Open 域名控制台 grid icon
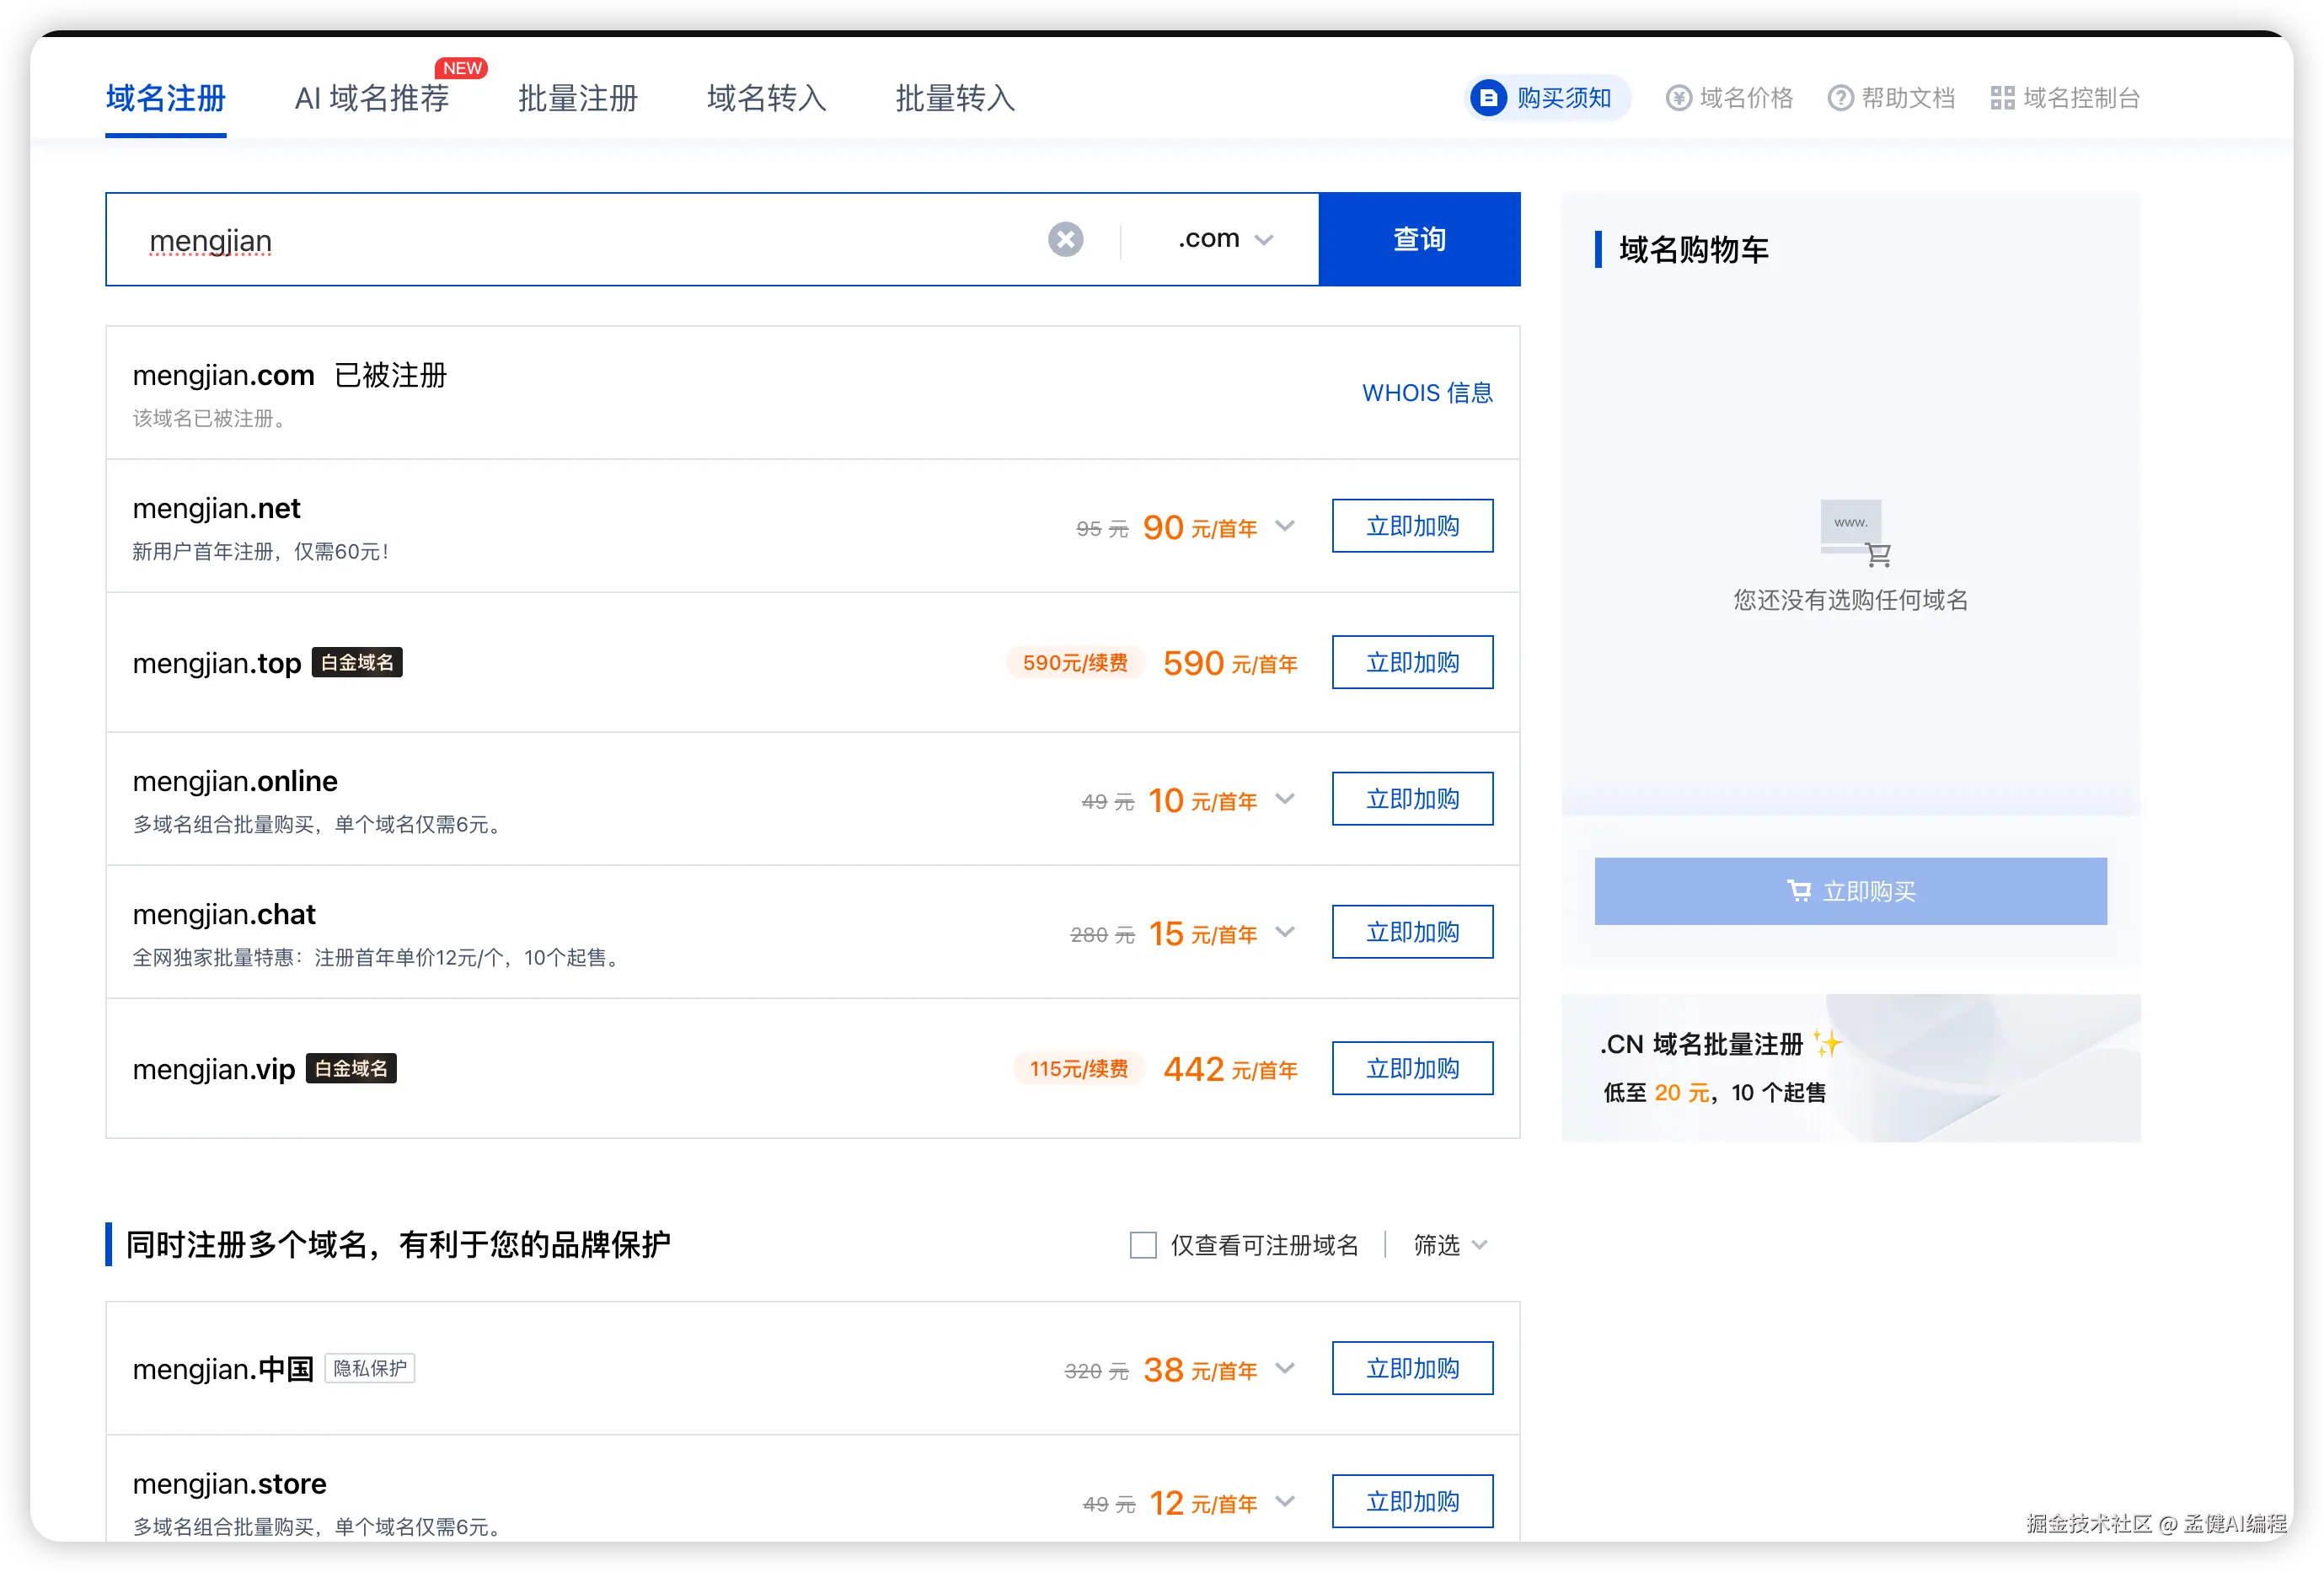 tap(2002, 98)
